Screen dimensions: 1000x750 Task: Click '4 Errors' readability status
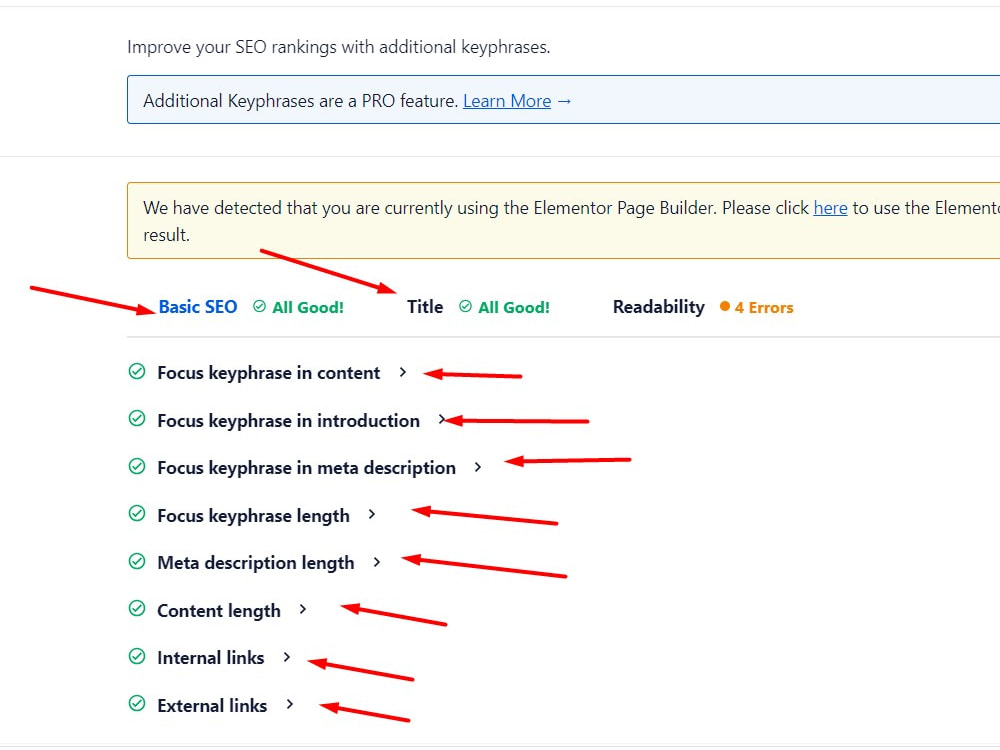(x=763, y=307)
